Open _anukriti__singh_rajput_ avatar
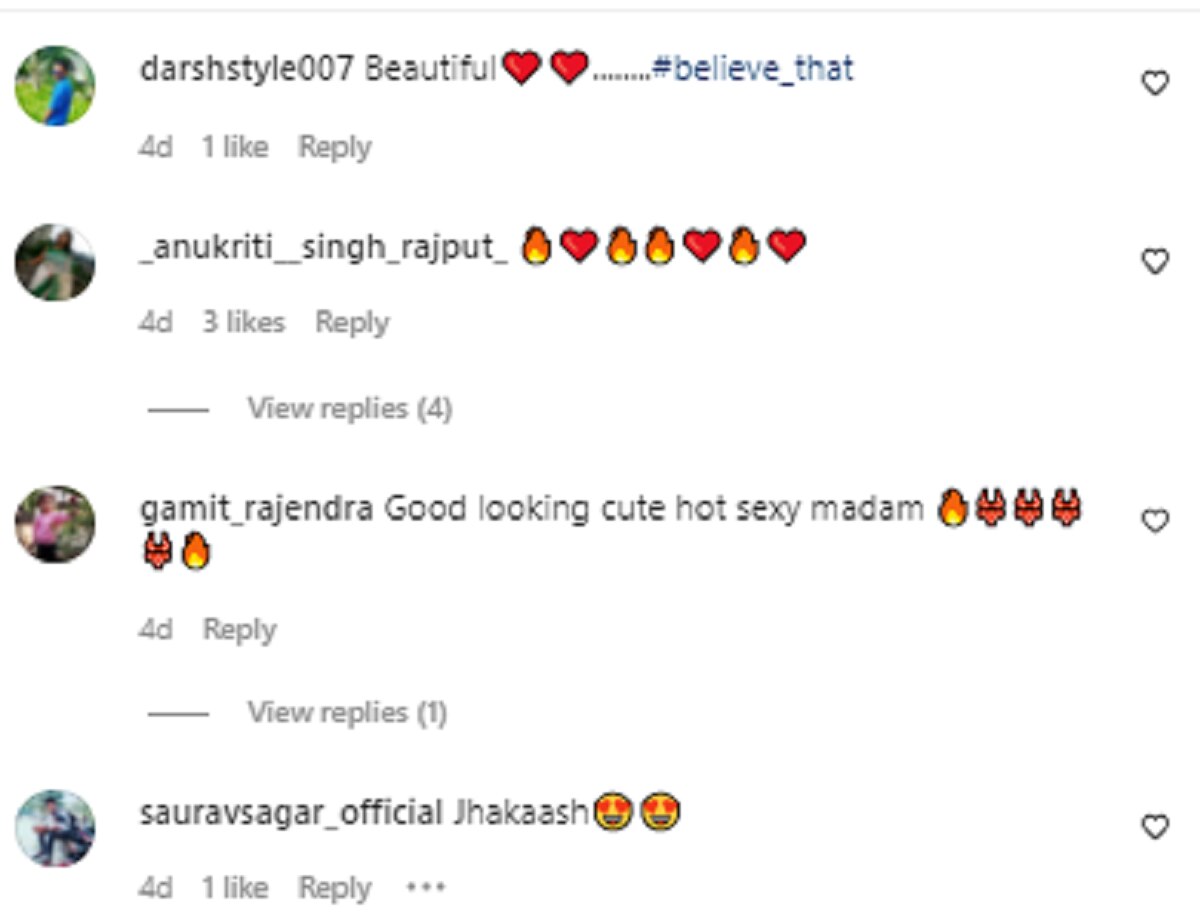1200x913 pixels. 55,262
